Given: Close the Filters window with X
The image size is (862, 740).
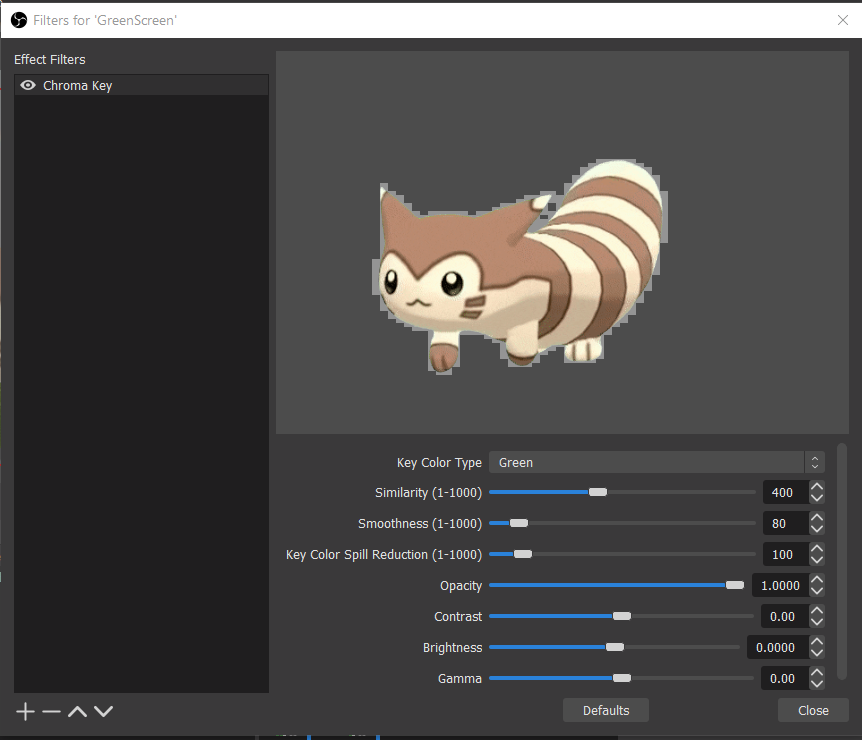Looking at the screenshot, I should click(x=842, y=20).
